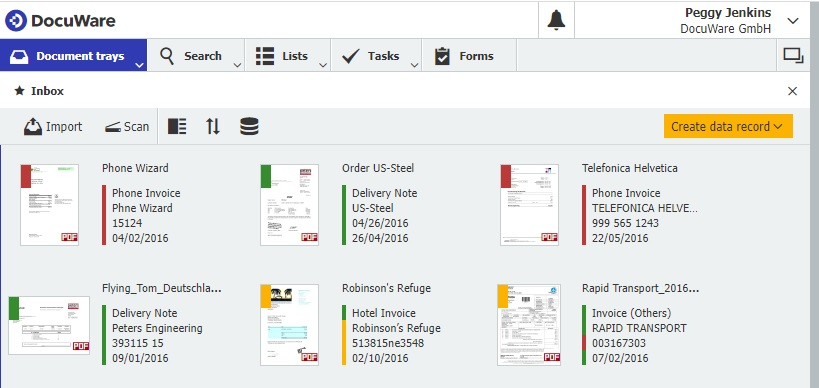Click the Telefonica Helvetica title

click(x=630, y=168)
